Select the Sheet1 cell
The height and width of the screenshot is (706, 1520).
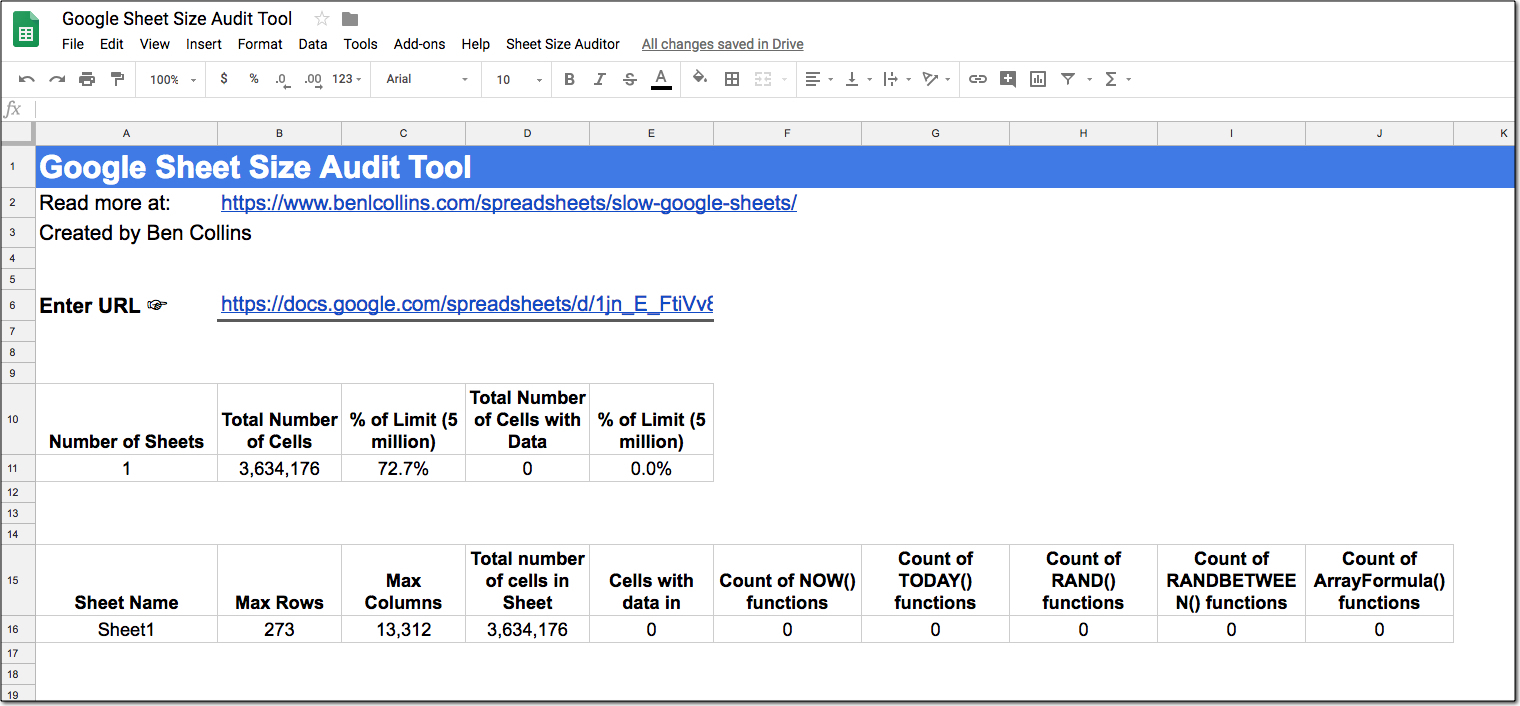[x=126, y=629]
